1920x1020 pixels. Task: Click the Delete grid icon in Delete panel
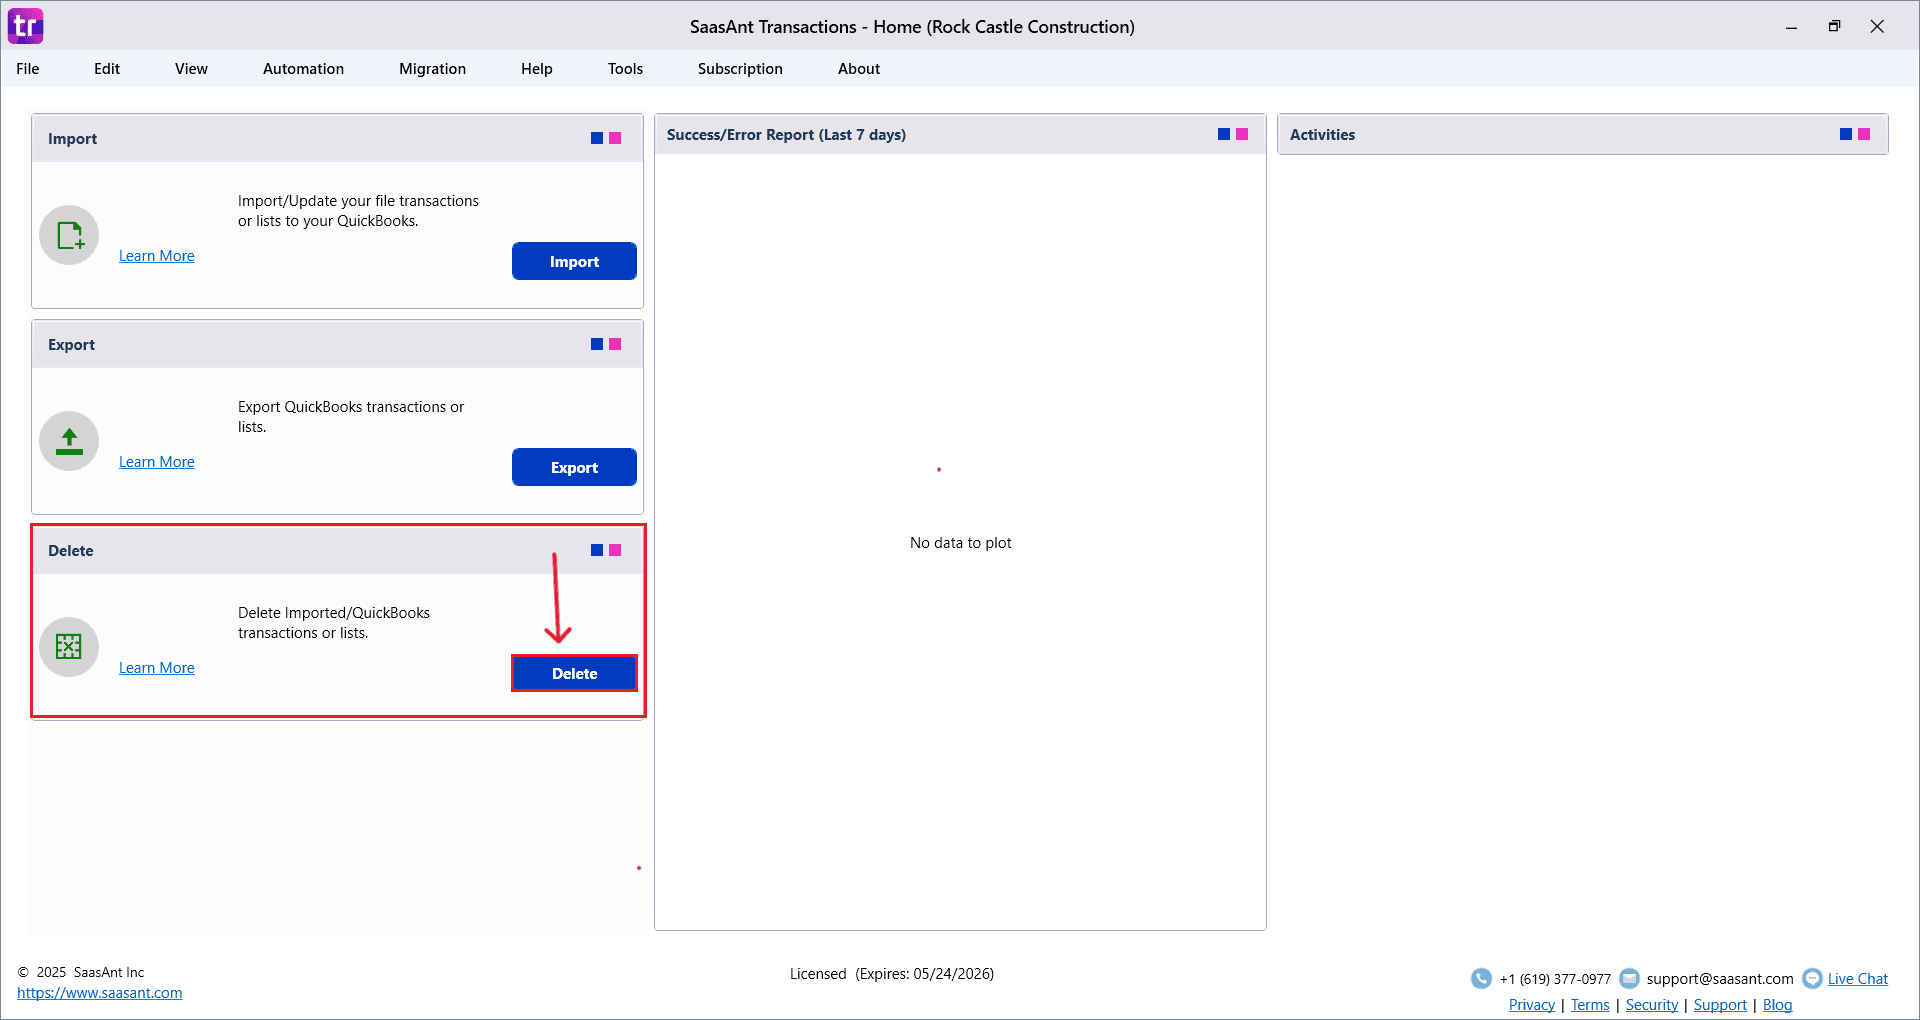pyautogui.click(x=68, y=647)
